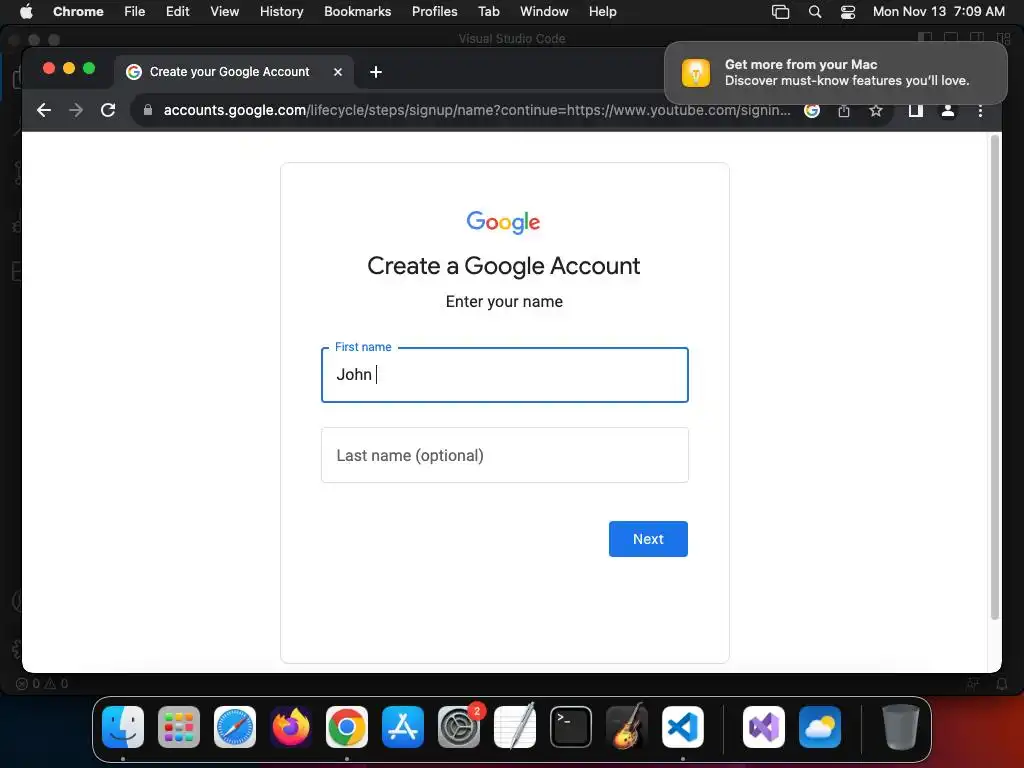
Task: Click the Google logo on signup page
Action: [x=504, y=222]
